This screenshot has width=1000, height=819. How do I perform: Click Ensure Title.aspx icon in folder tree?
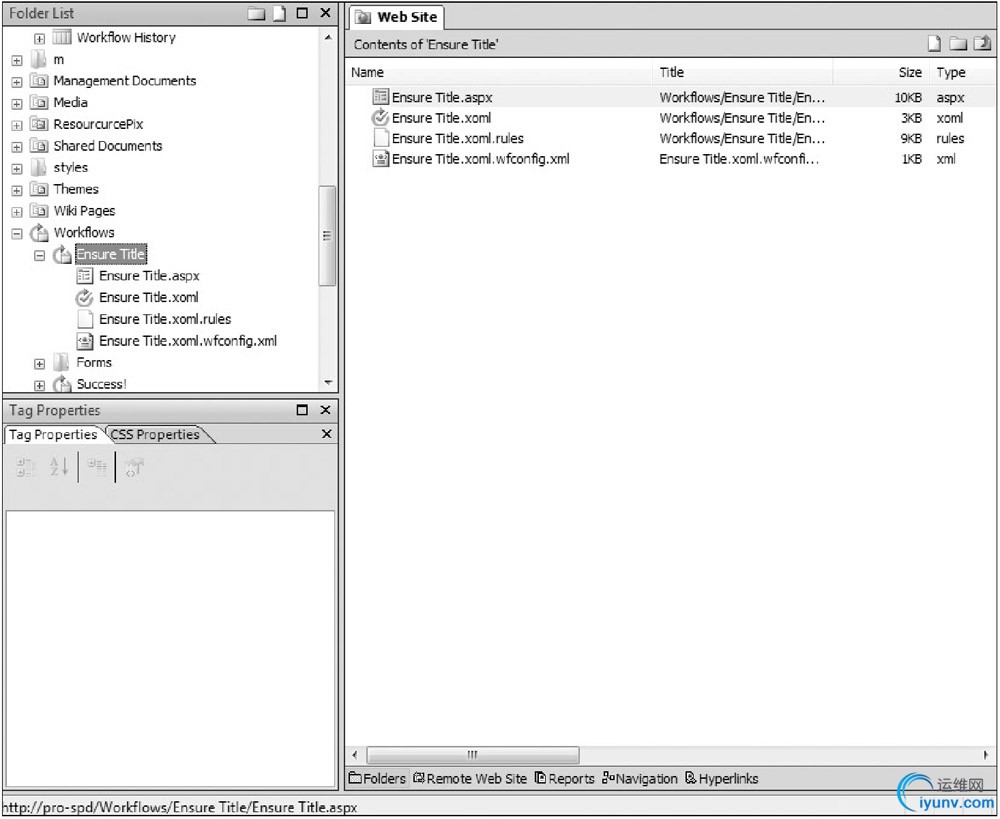(84, 276)
